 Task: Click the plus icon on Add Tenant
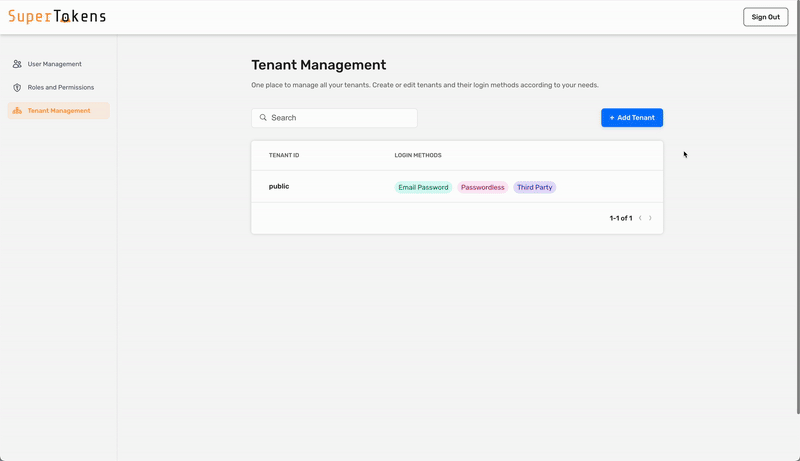(612, 118)
